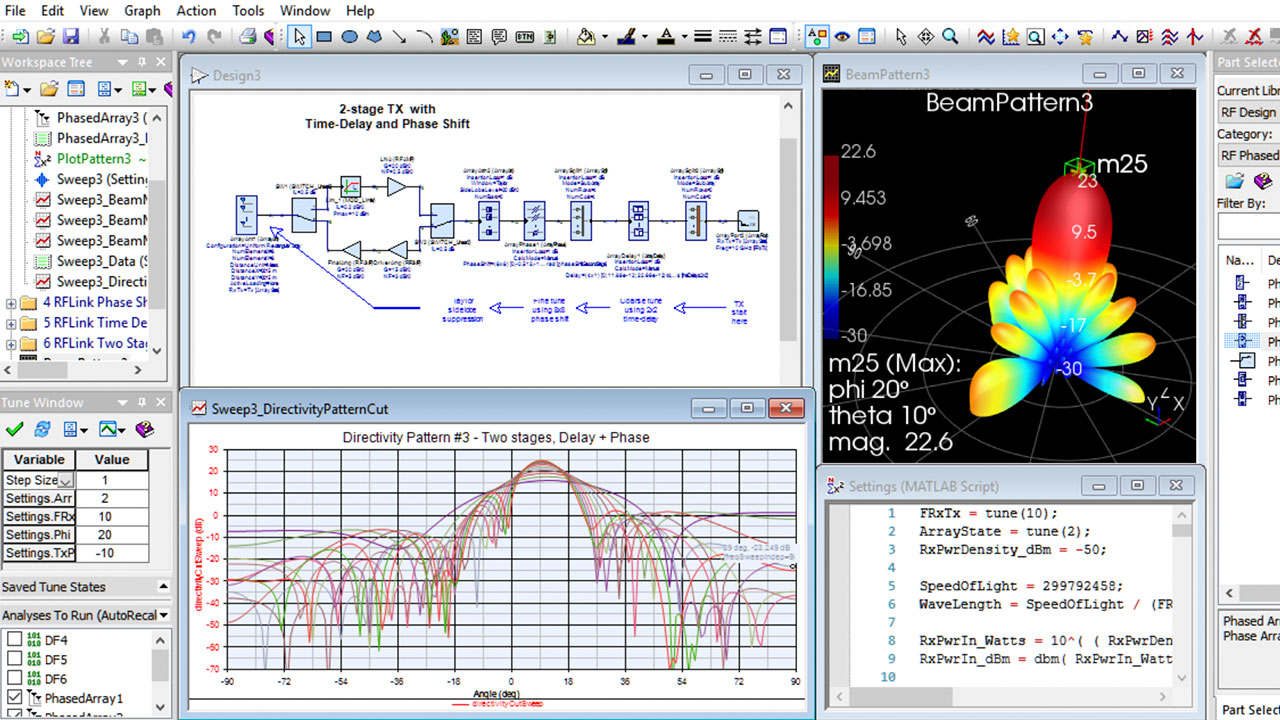Click the green checkmark in Tune Window
The height and width of the screenshot is (720, 1280).
14,429
